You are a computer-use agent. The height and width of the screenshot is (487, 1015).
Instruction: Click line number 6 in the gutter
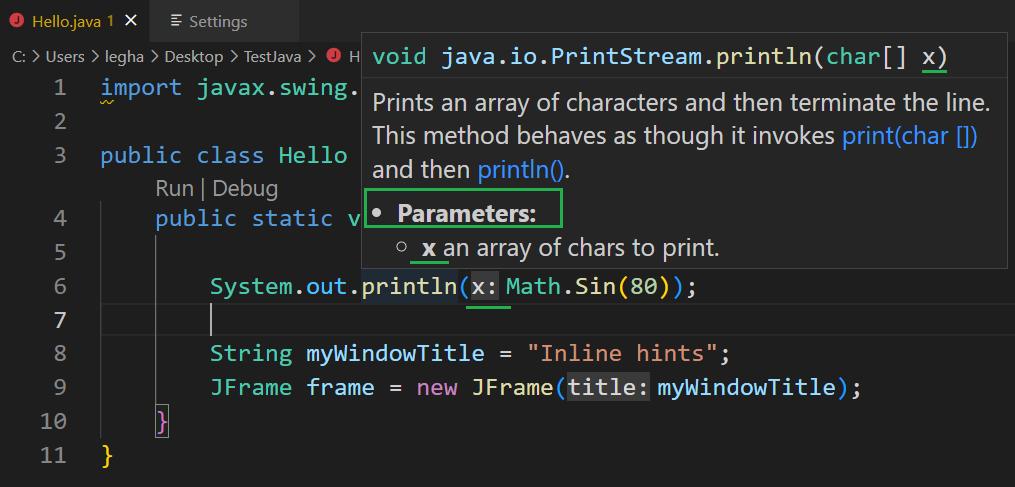60,286
